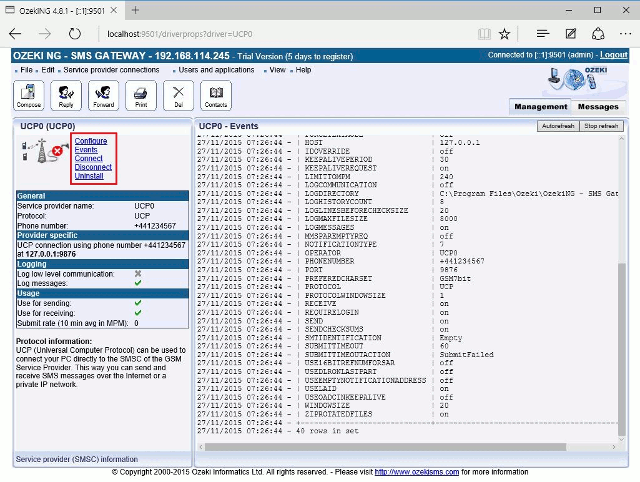Click the phone number value +441234567
640x482 pixels.
click(155, 226)
